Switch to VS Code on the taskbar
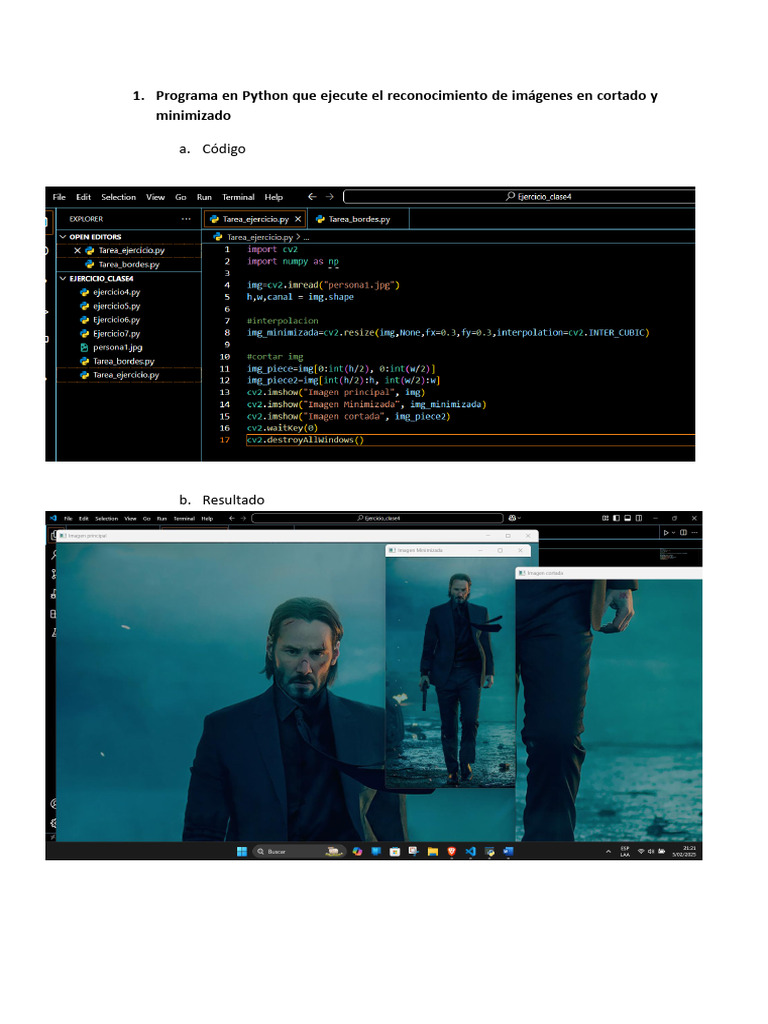 [470, 851]
